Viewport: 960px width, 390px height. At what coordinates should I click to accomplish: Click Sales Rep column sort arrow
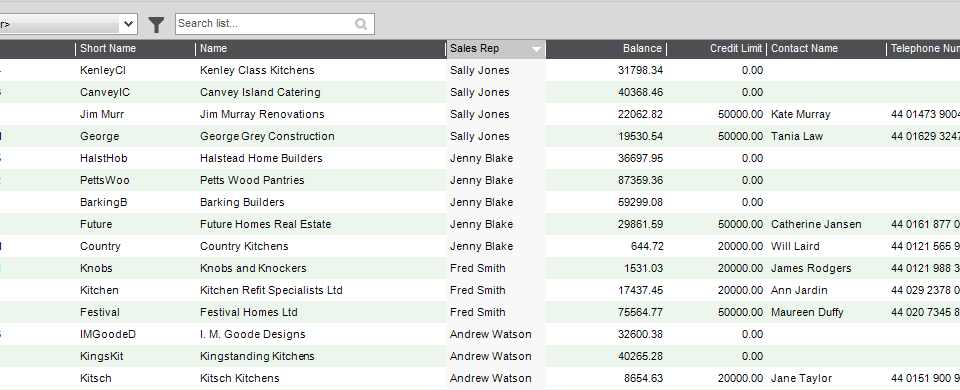point(536,49)
